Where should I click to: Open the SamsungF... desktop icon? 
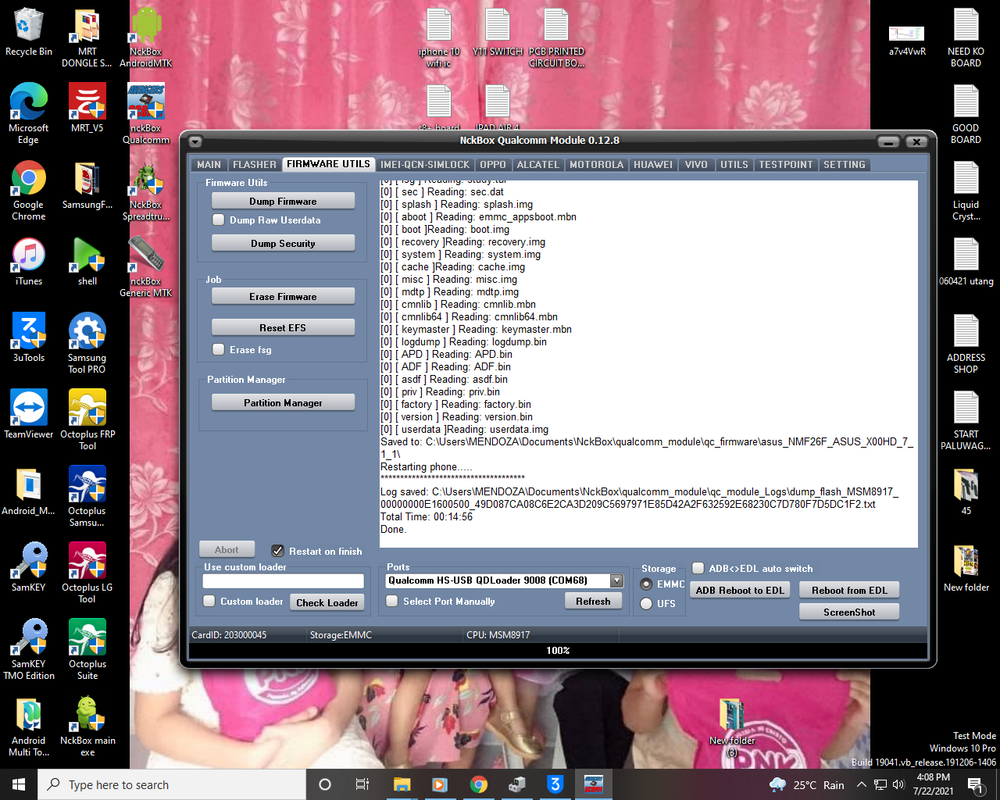[87, 185]
